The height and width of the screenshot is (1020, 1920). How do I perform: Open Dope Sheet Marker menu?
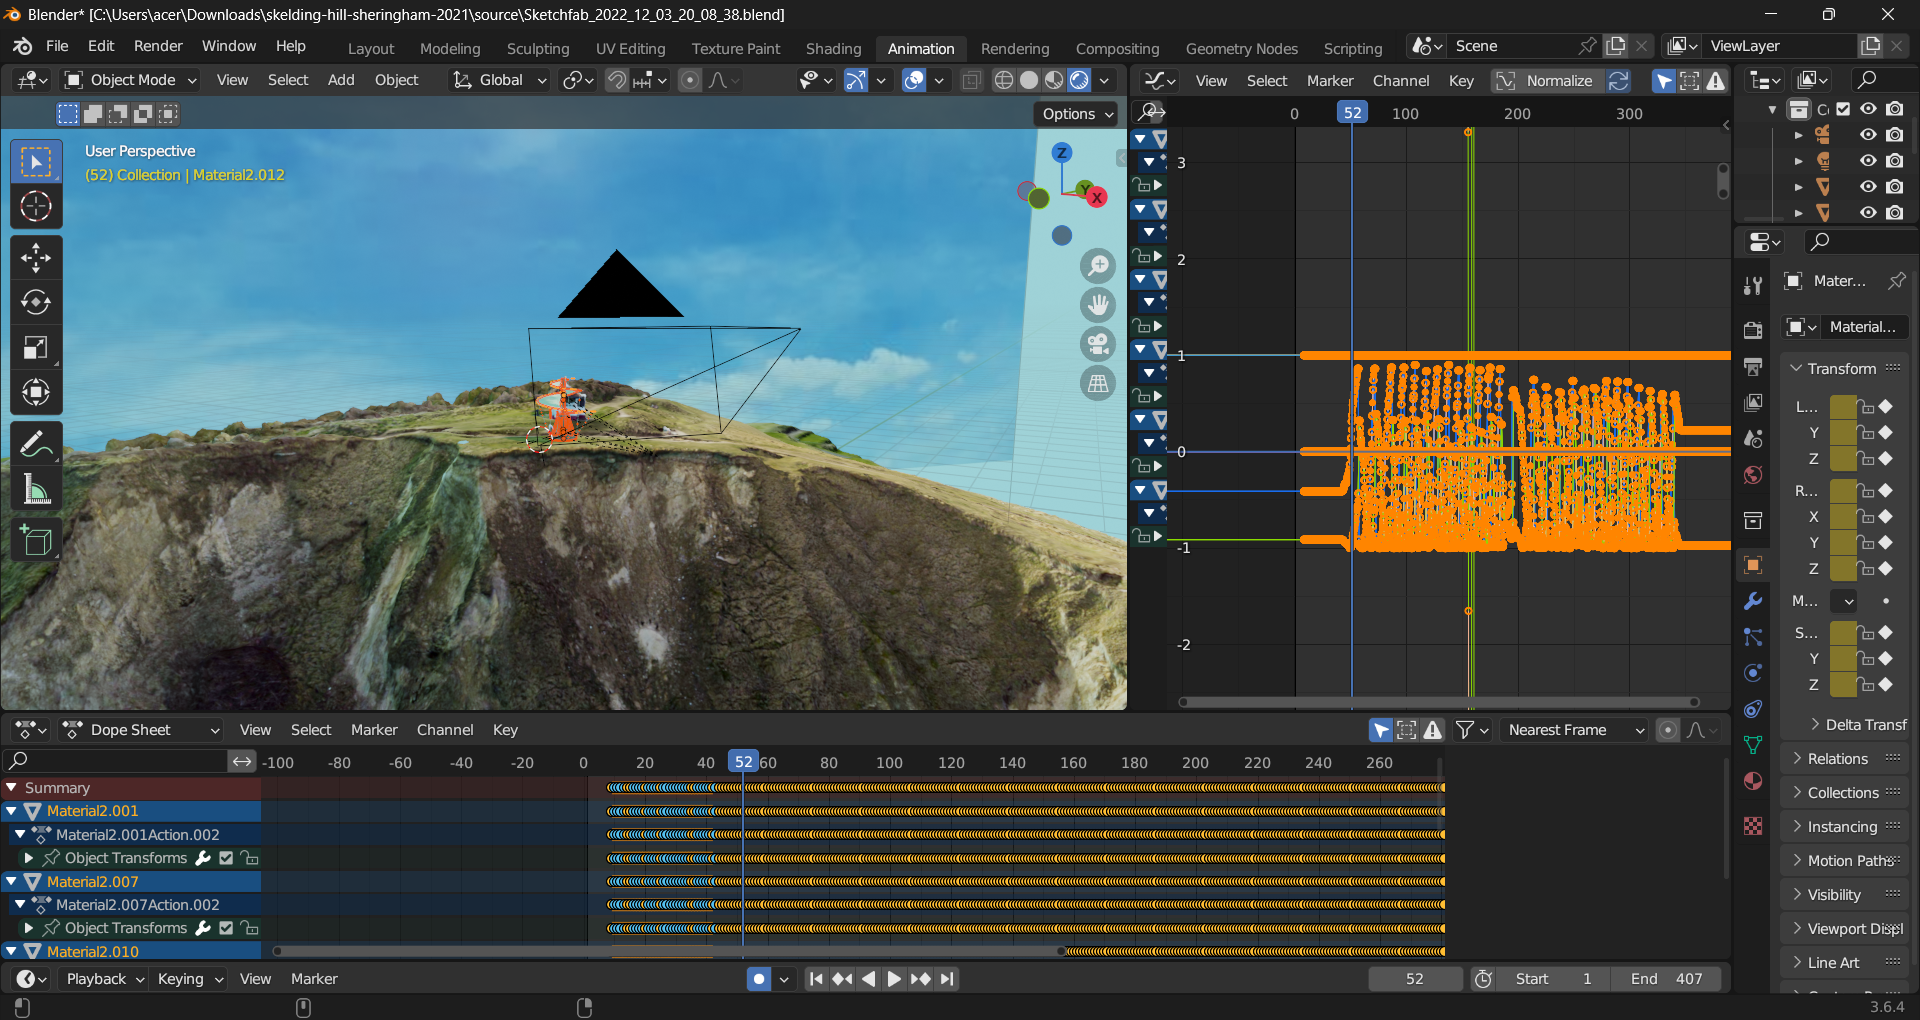(374, 730)
